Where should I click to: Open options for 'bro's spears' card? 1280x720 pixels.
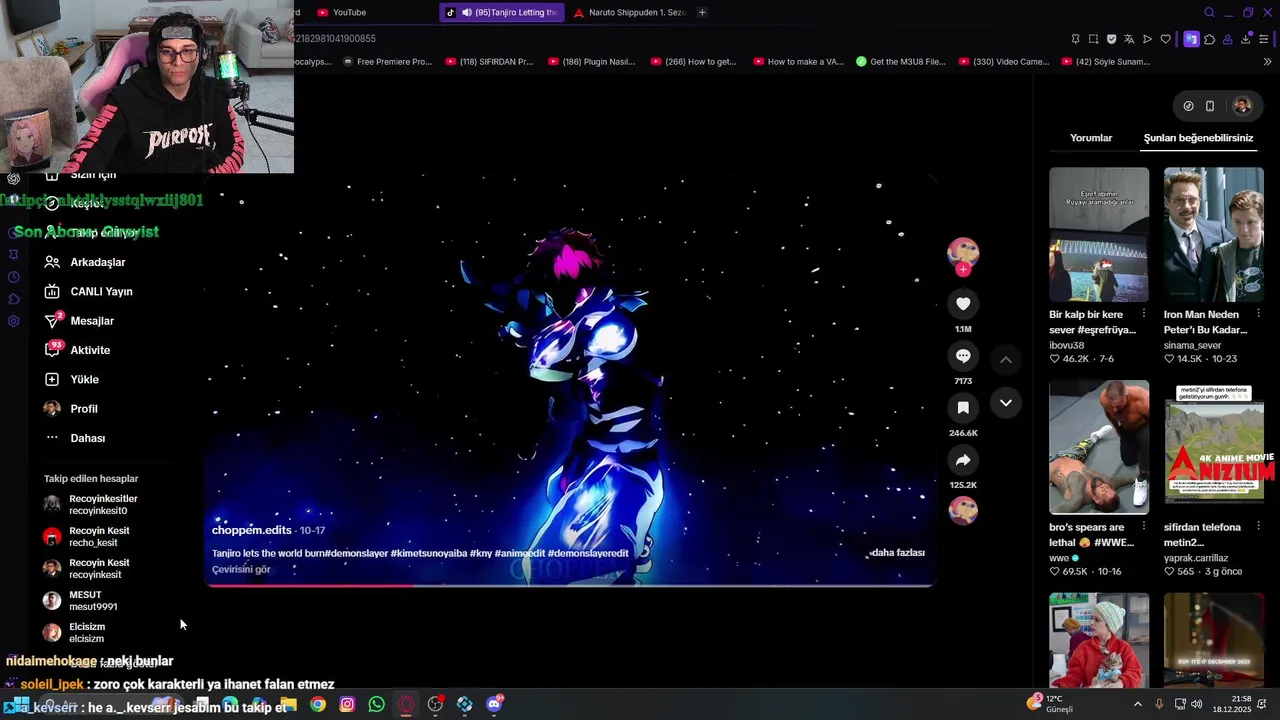pyautogui.click(x=1143, y=527)
